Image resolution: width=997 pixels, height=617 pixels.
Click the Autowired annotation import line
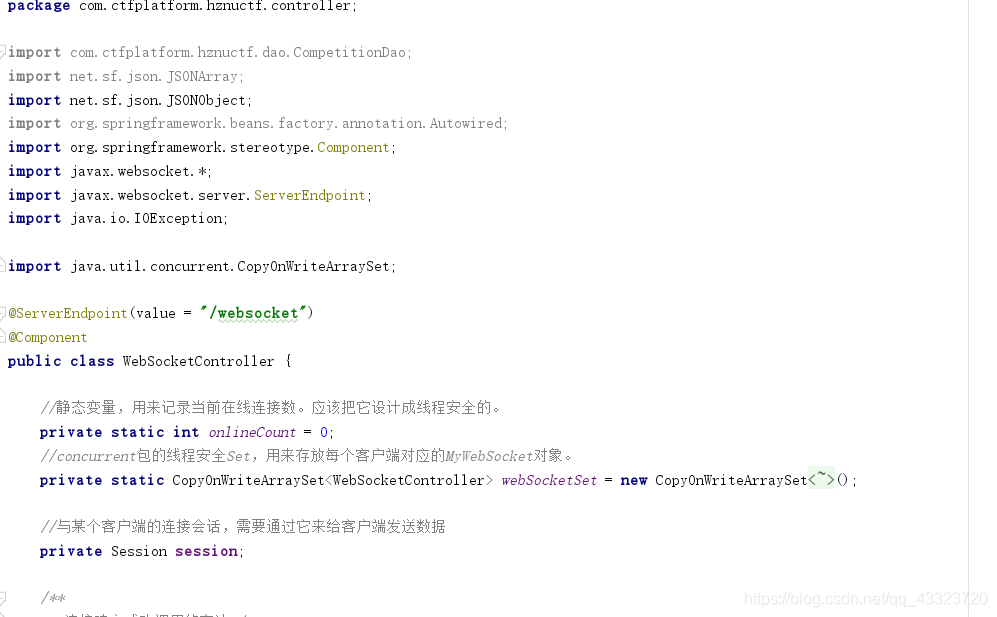tap(258, 123)
